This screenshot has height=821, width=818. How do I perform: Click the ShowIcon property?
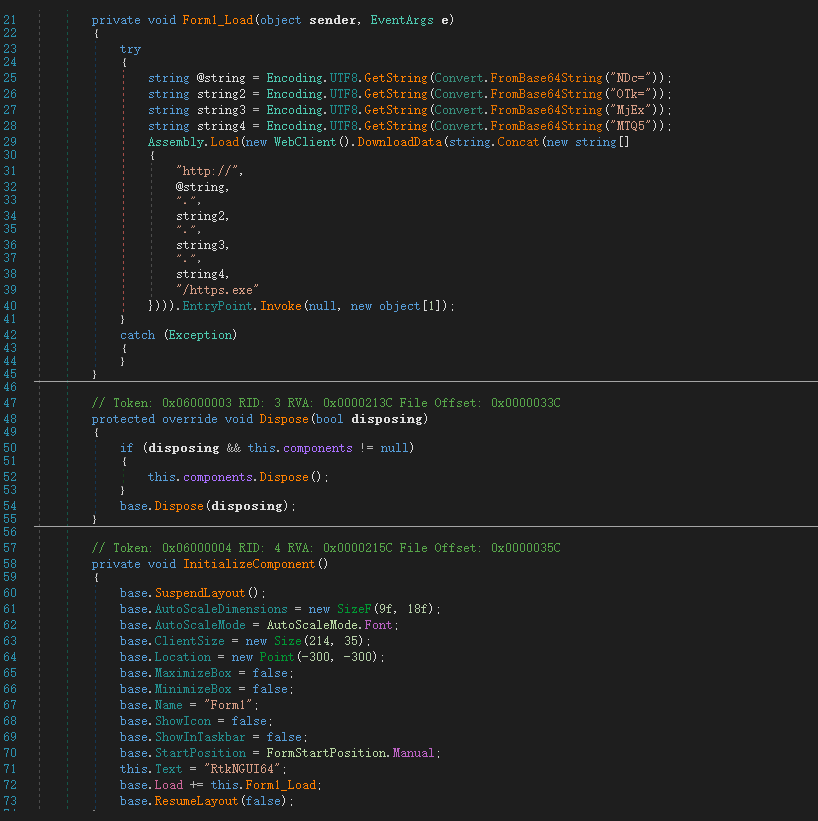click(x=183, y=722)
